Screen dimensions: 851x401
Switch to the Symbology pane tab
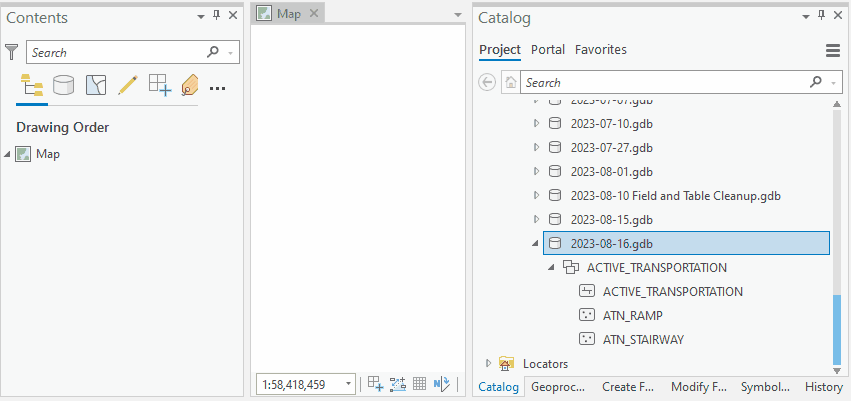pos(765,387)
